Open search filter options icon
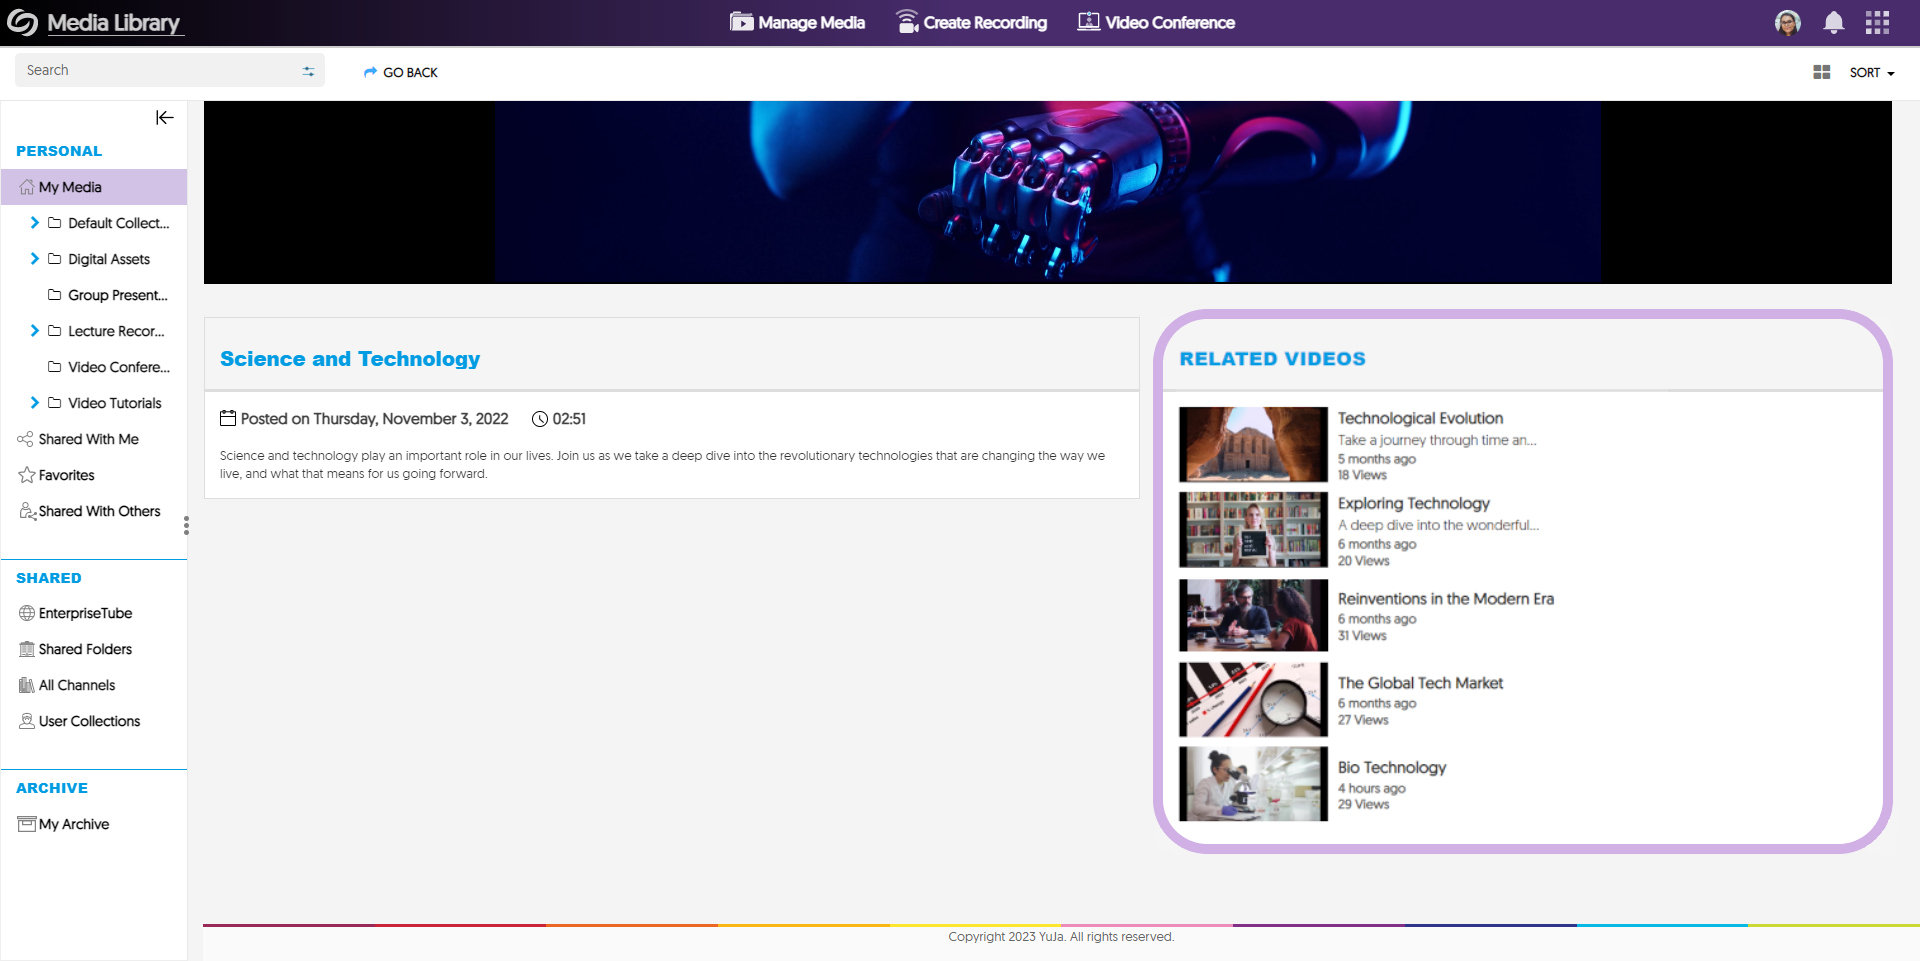This screenshot has height=961, width=1920. tap(308, 71)
